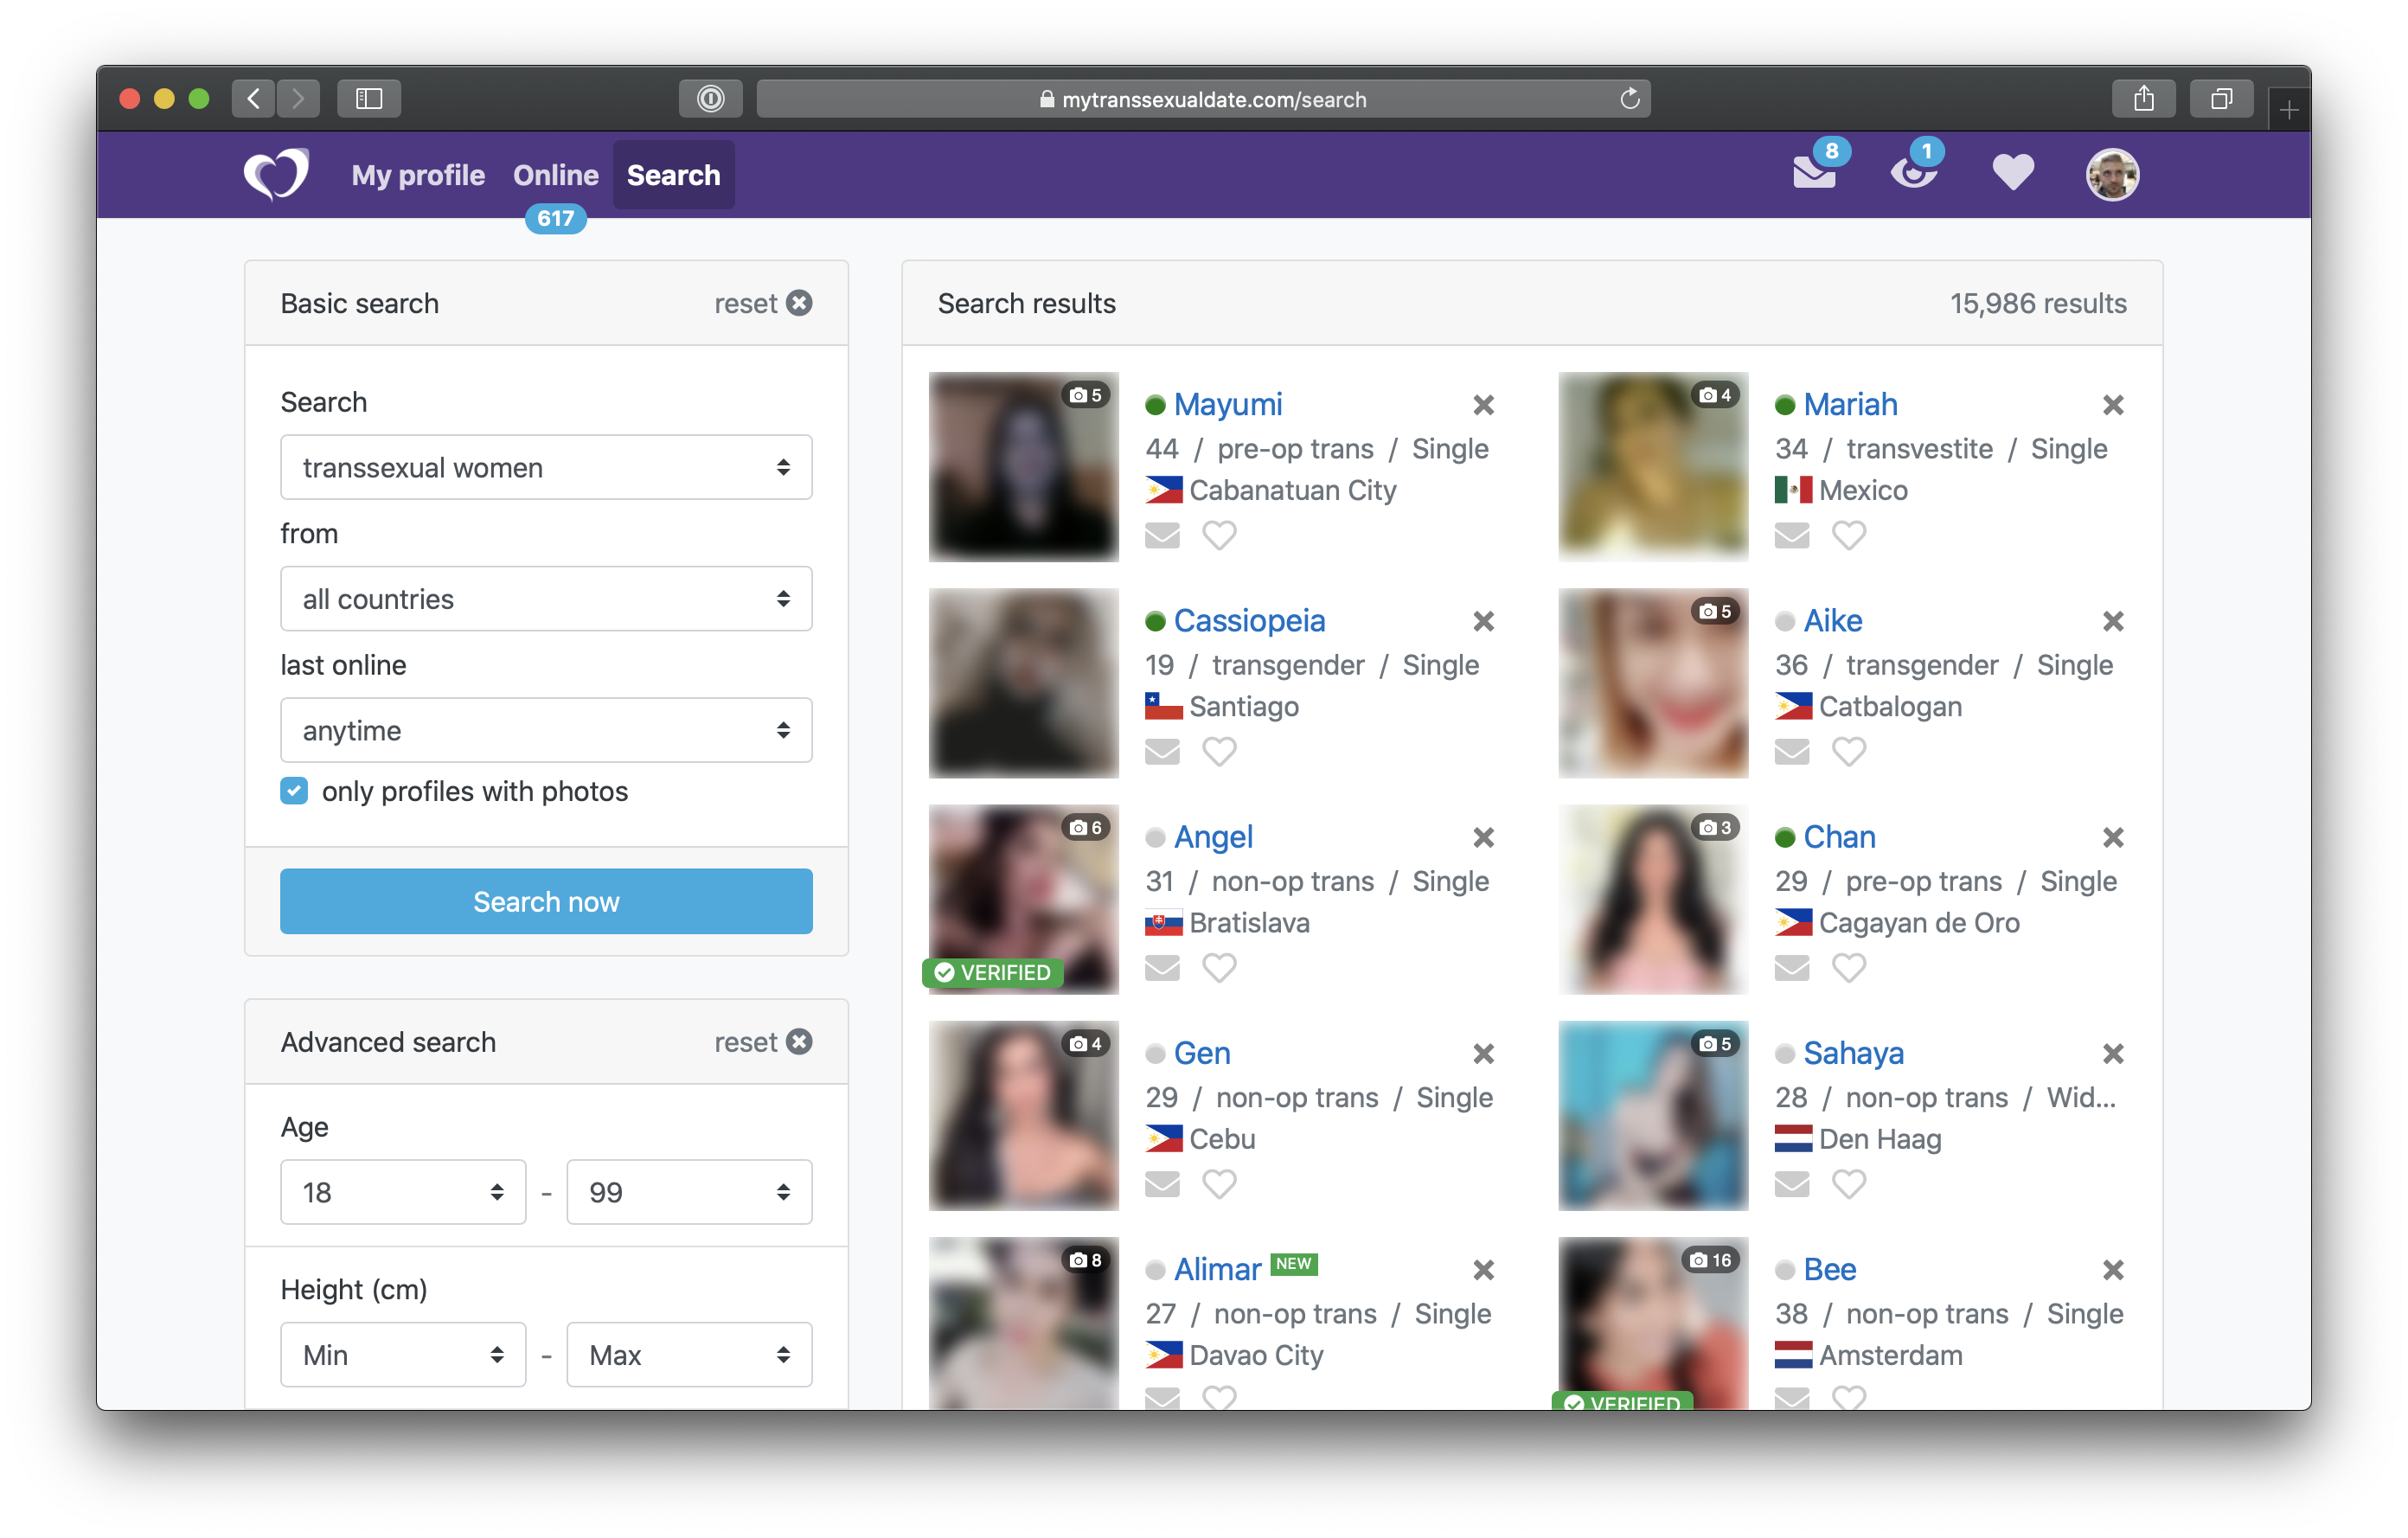Open the transsexual women search dropdown

click(546, 467)
